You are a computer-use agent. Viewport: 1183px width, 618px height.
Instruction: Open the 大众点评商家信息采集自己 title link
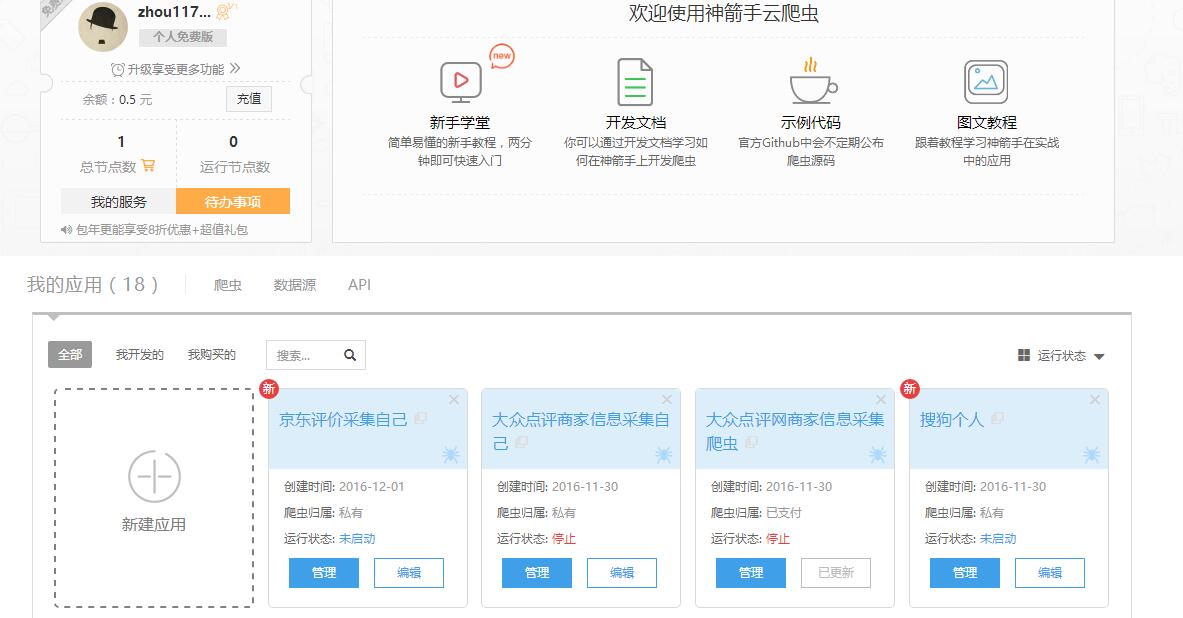[x=581, y=432]
